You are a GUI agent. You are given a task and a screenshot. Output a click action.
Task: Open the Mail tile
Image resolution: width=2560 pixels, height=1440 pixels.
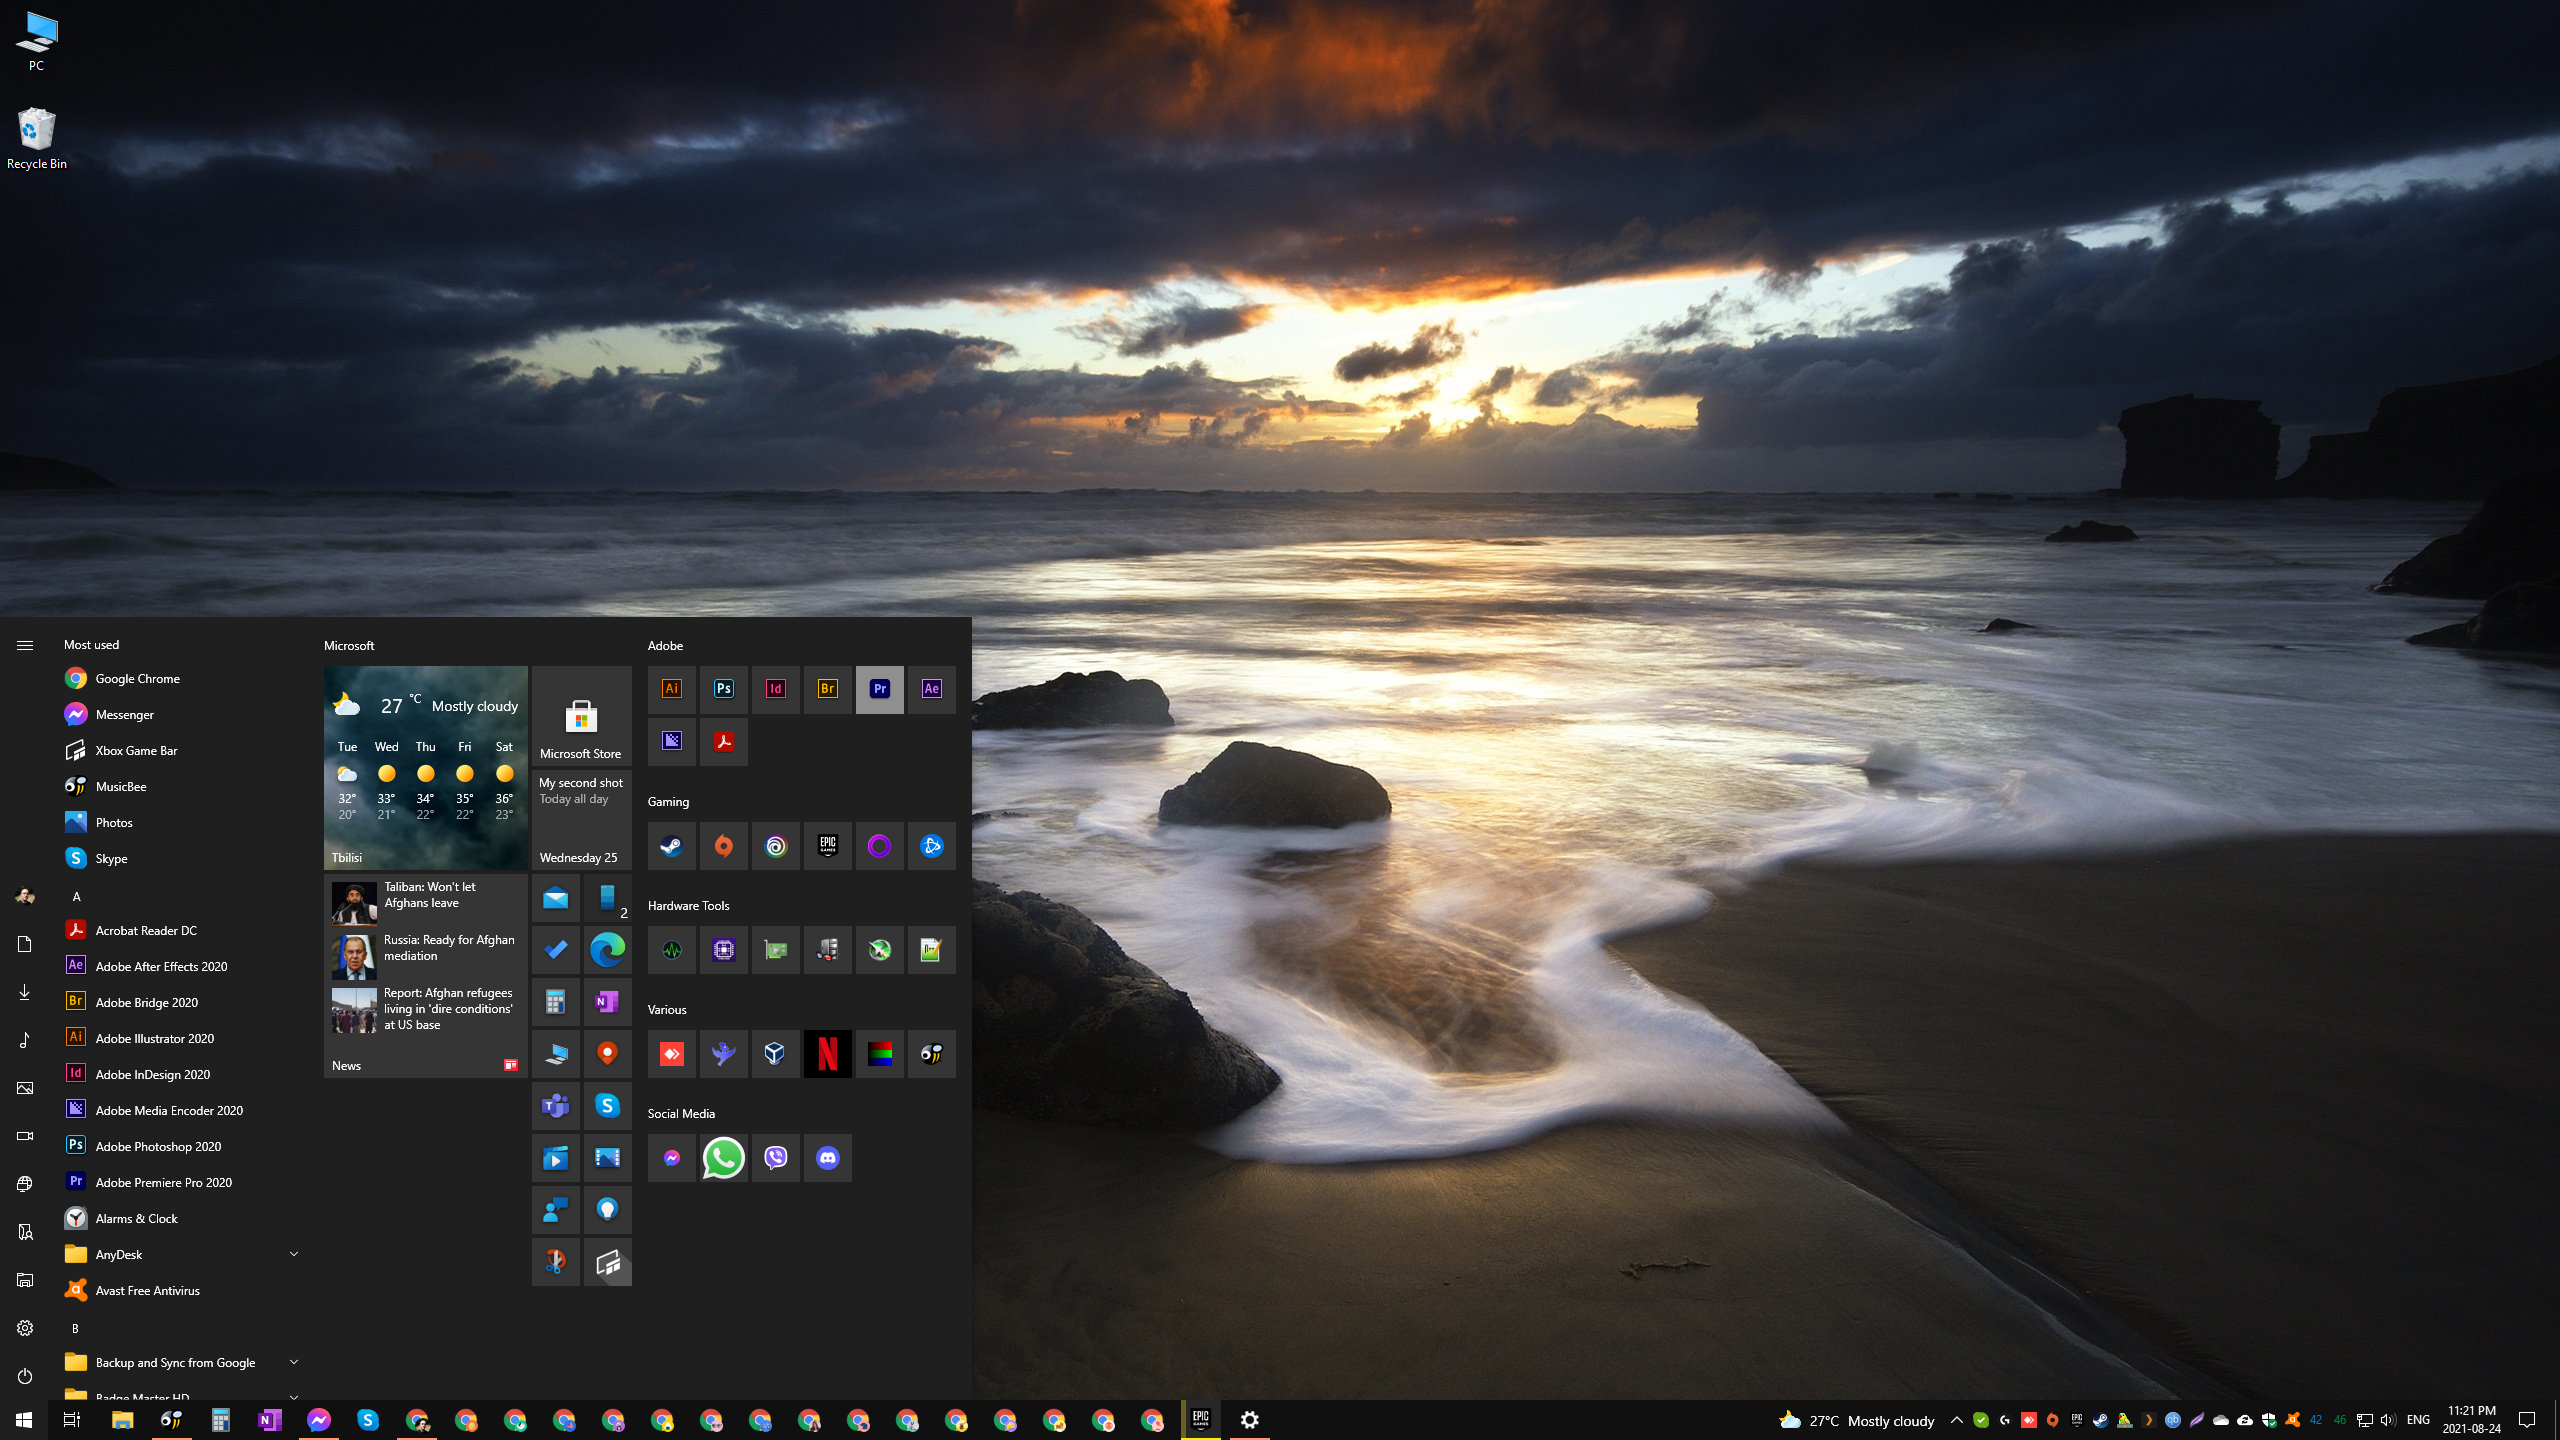pos(555,898)
